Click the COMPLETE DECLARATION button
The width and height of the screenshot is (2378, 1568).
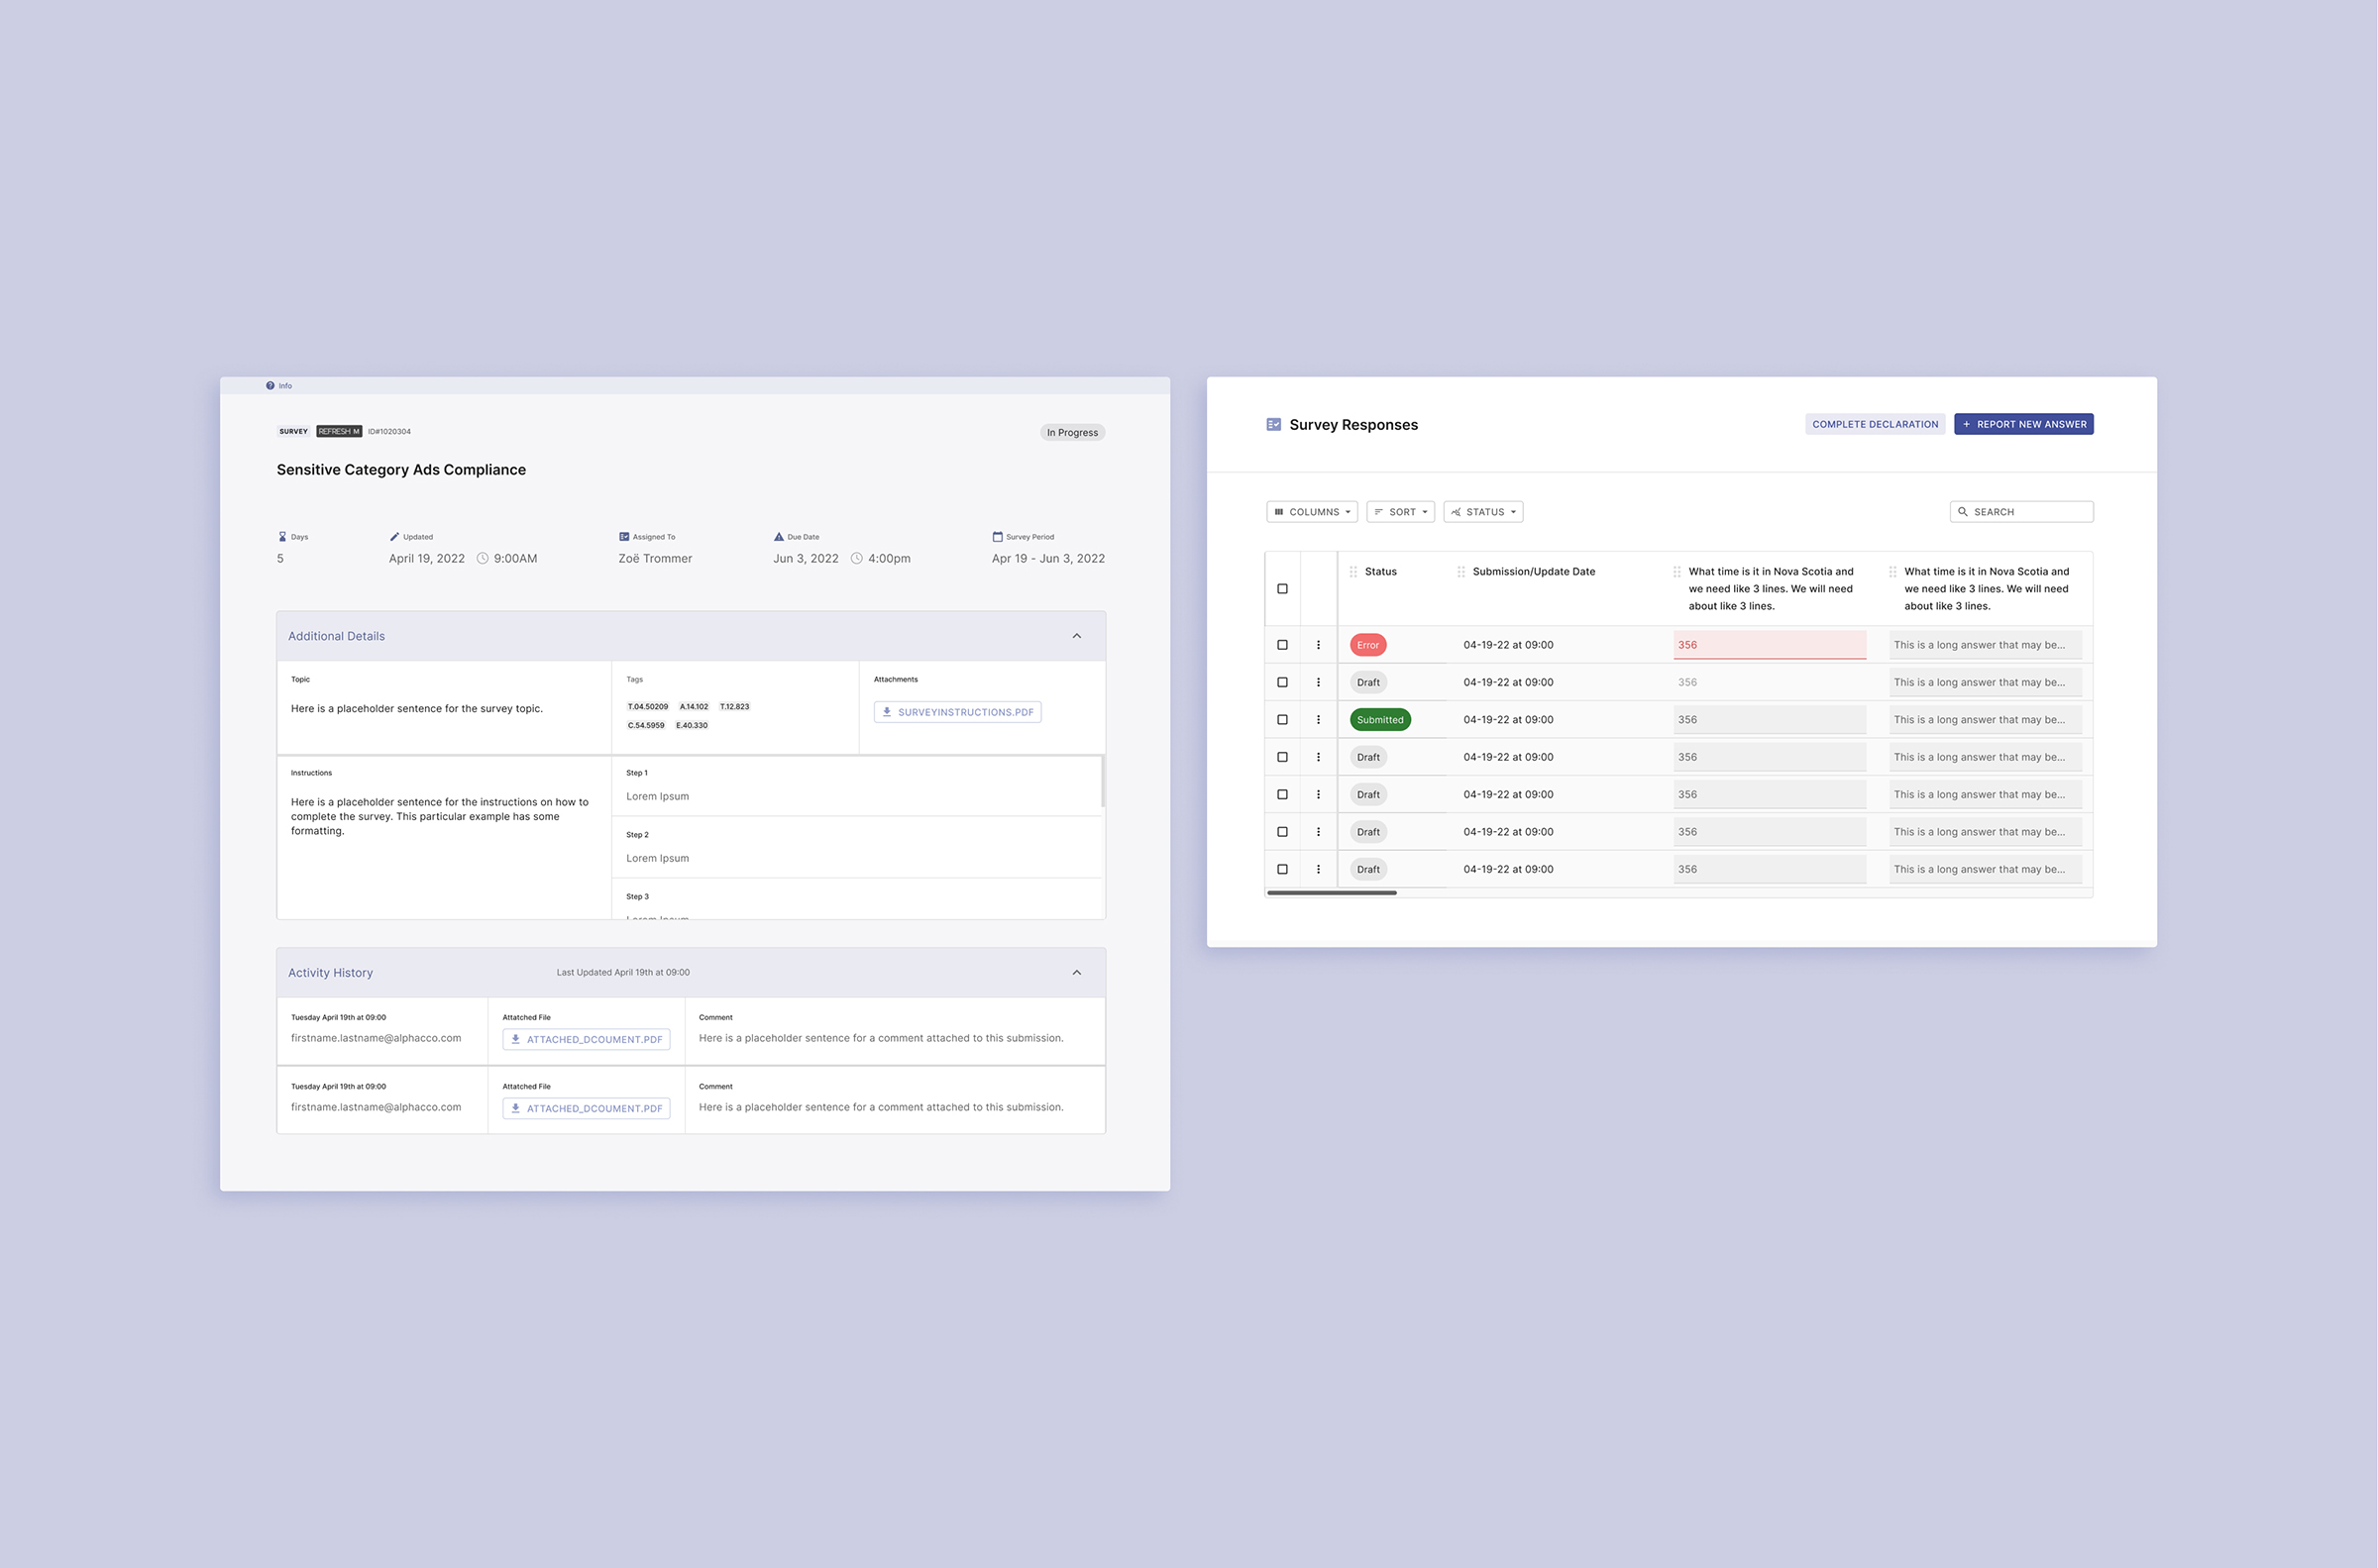[1874, 425]
